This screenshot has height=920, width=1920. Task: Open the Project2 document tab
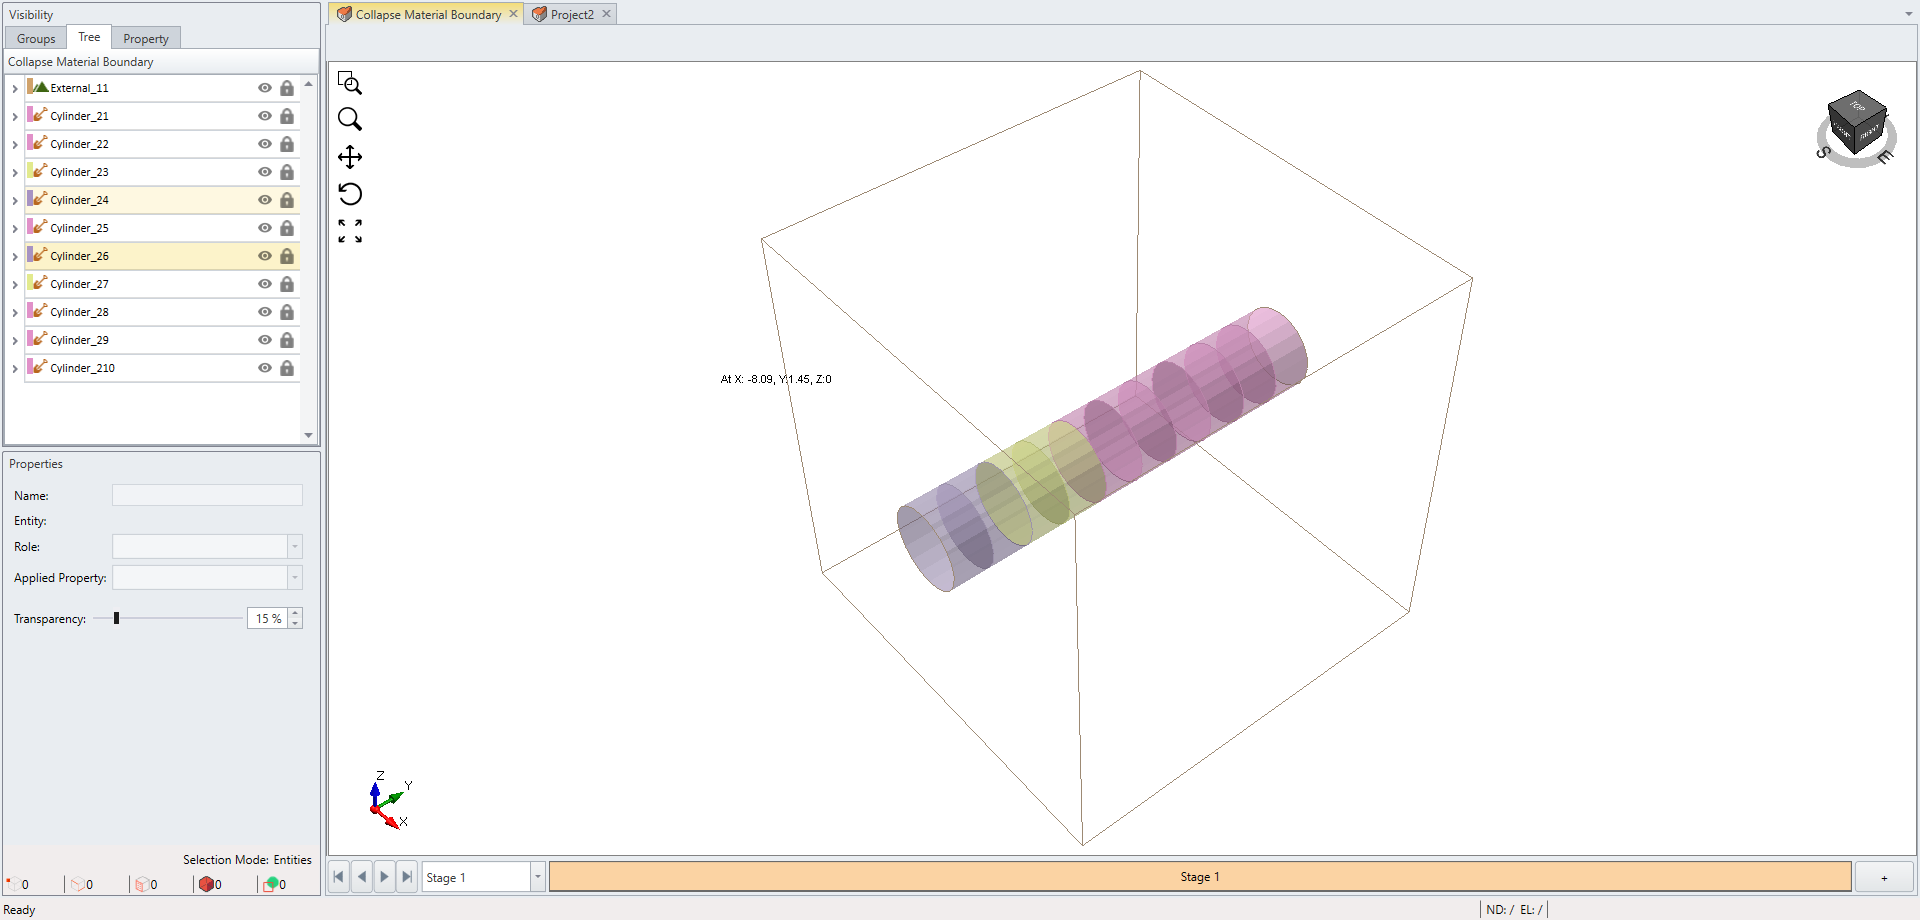(571, 14)
